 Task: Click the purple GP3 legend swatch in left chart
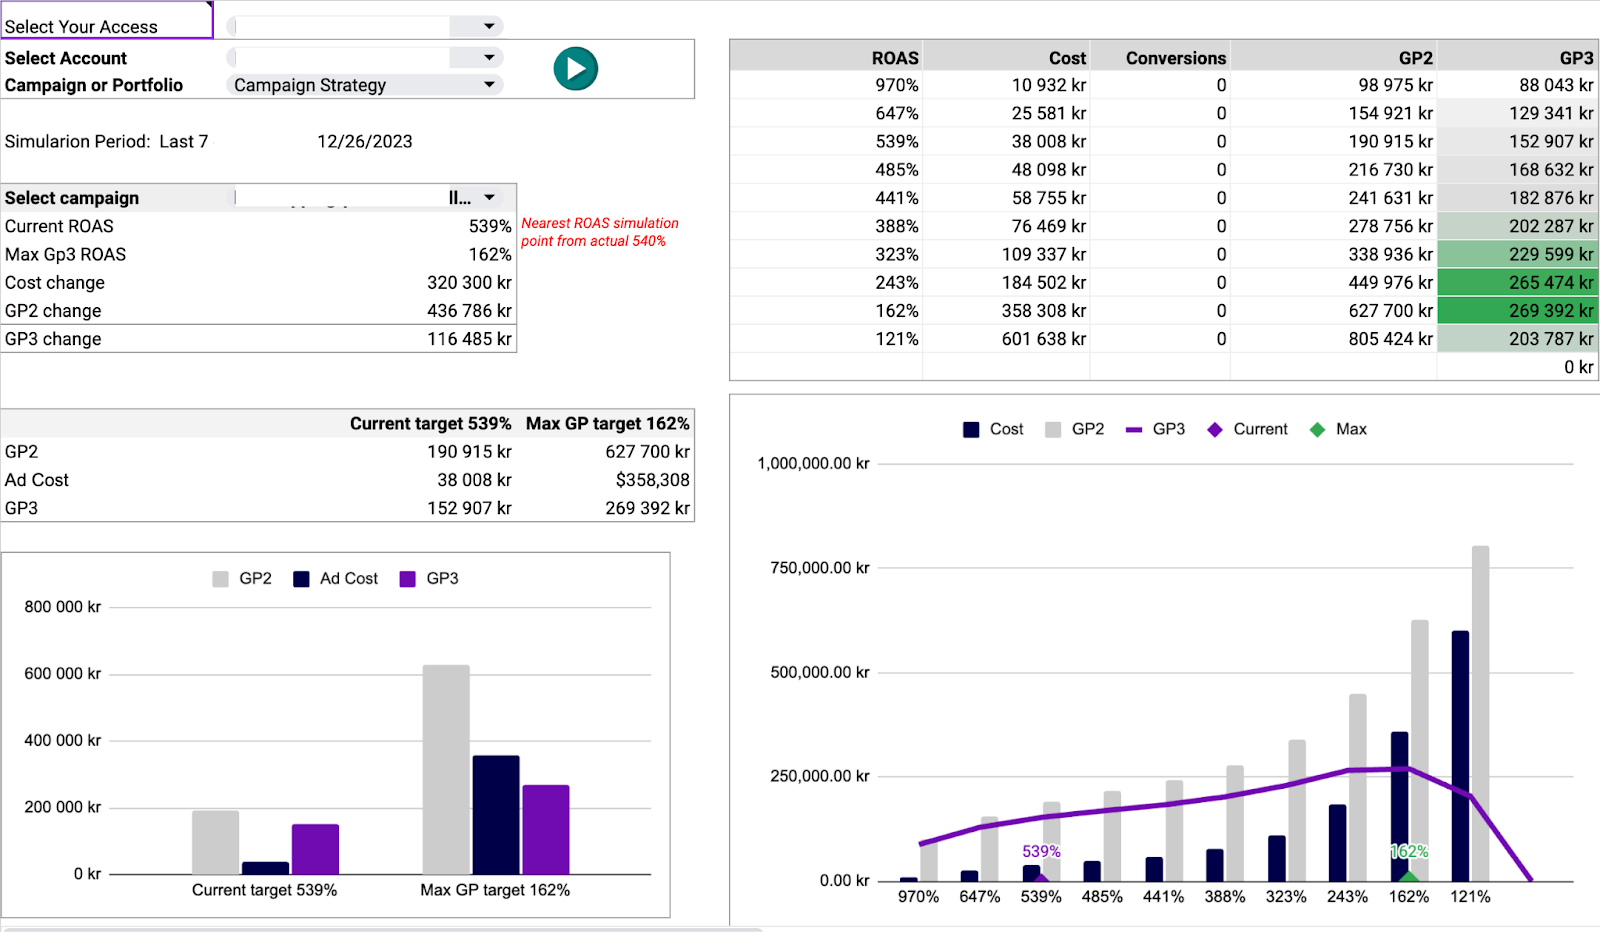click(407, 579)
